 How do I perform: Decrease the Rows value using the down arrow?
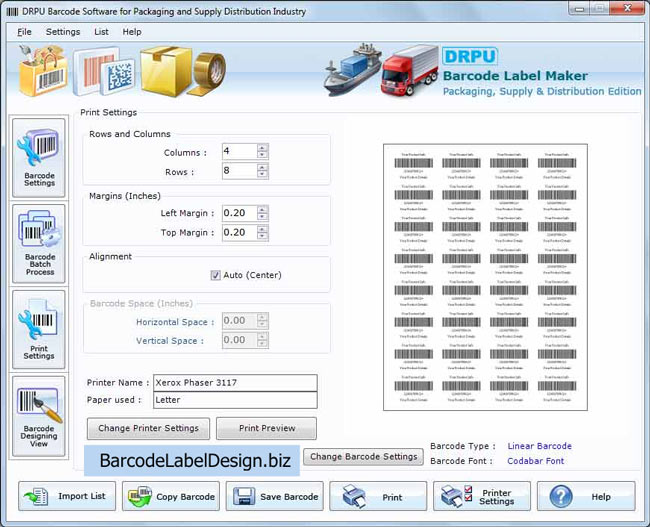point(262,176)
